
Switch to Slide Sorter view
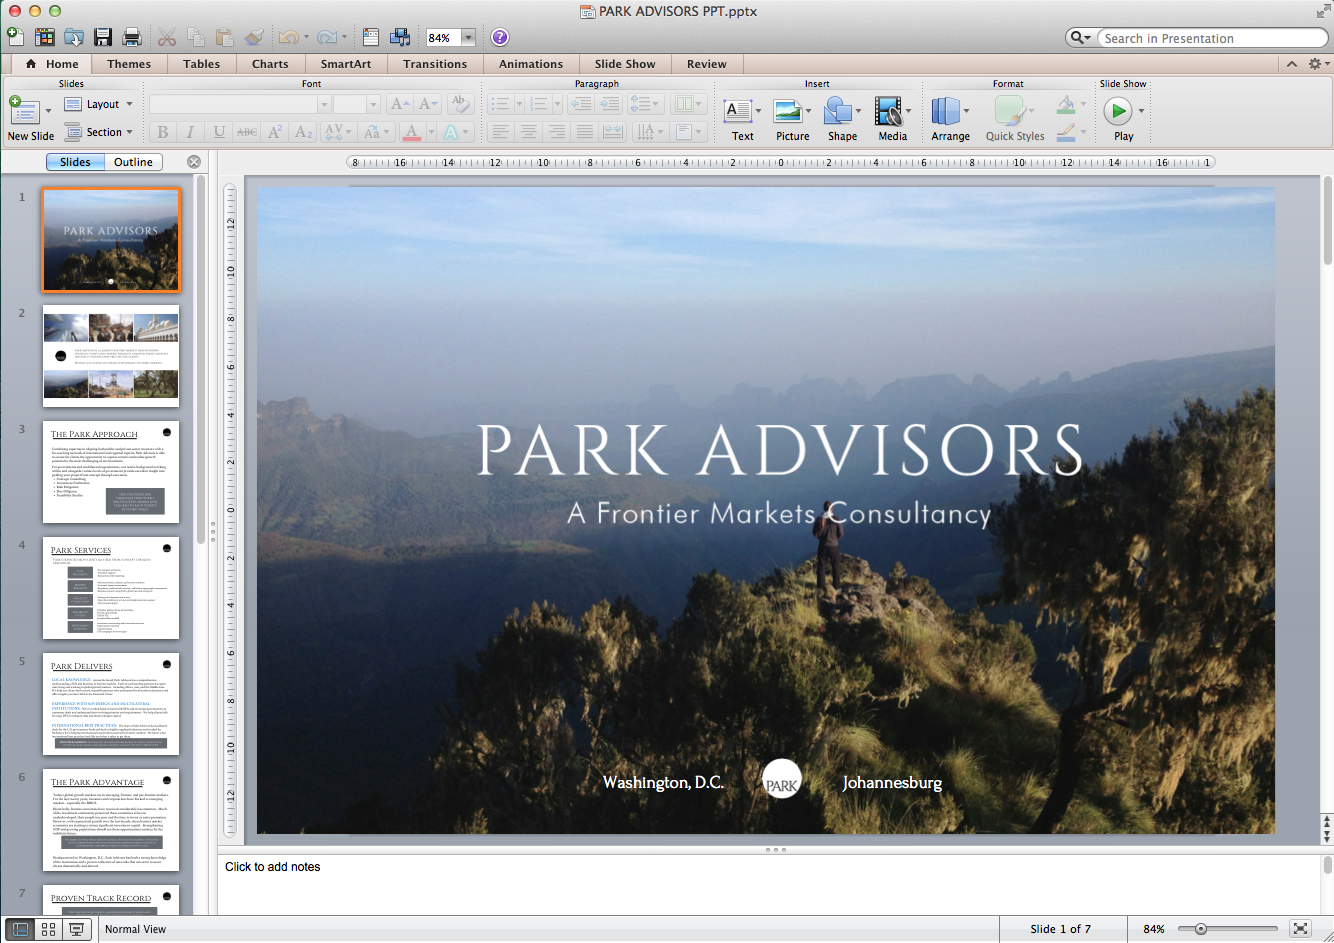[48, 929]
